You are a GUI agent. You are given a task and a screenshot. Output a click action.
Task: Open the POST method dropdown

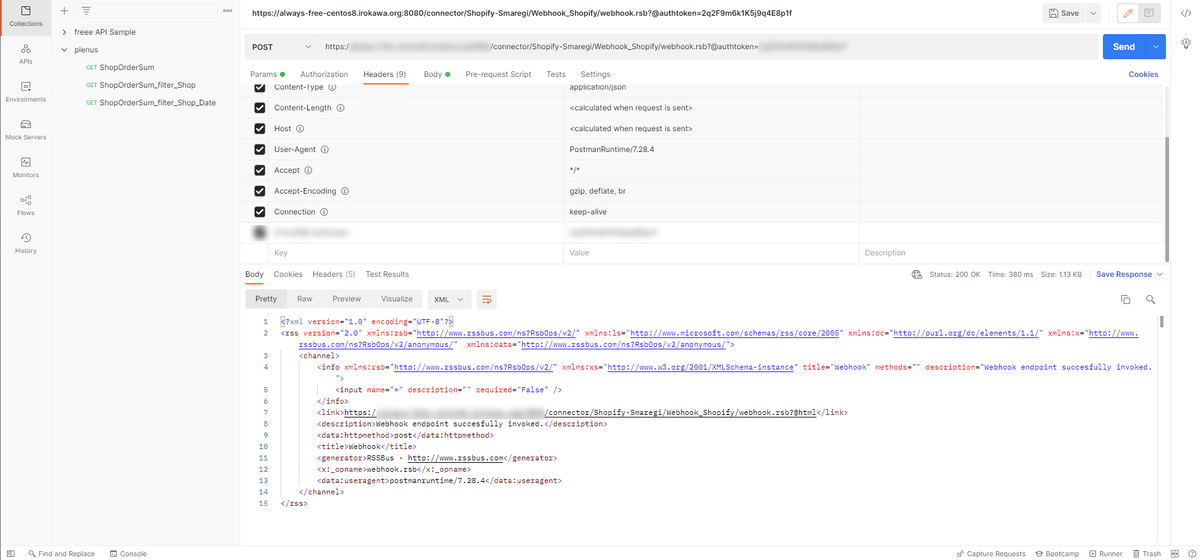[281, 47]
